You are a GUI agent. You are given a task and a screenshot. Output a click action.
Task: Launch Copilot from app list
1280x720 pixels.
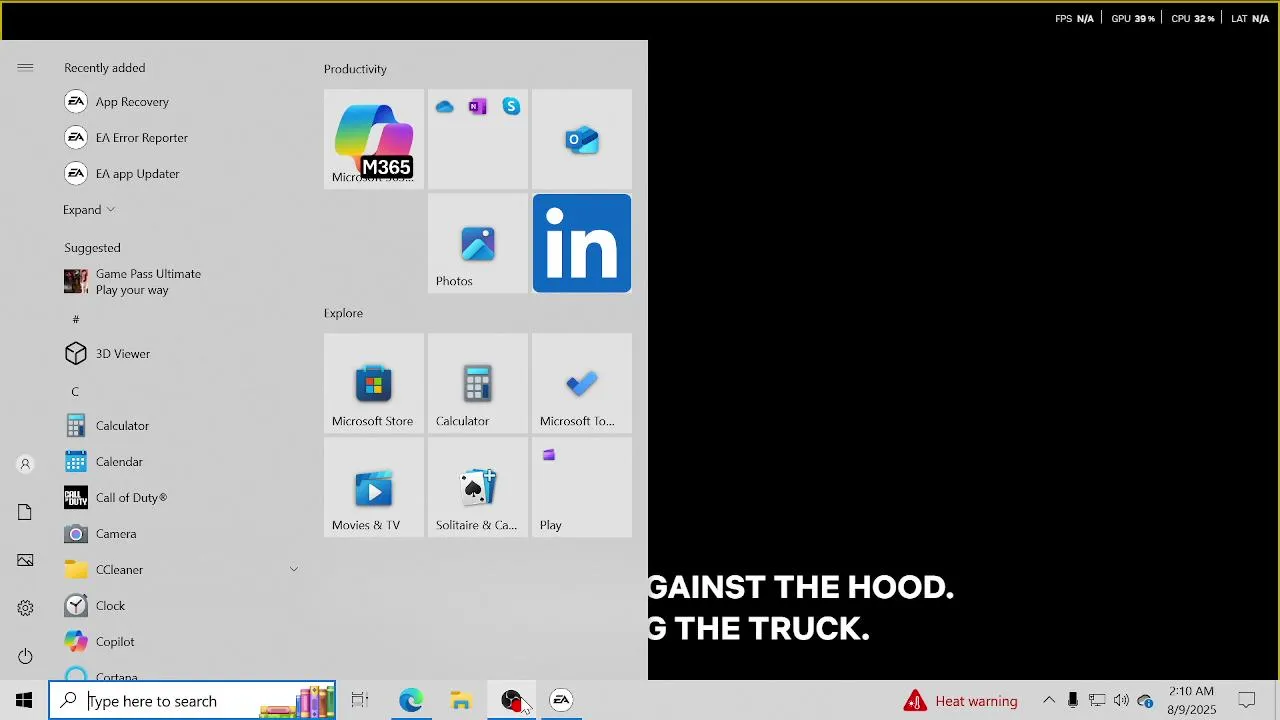(x=180, y=642)
